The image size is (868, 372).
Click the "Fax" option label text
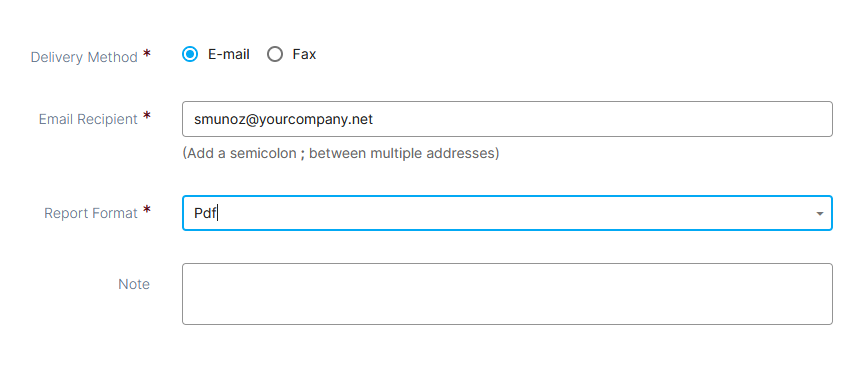(x=304, y=54)
